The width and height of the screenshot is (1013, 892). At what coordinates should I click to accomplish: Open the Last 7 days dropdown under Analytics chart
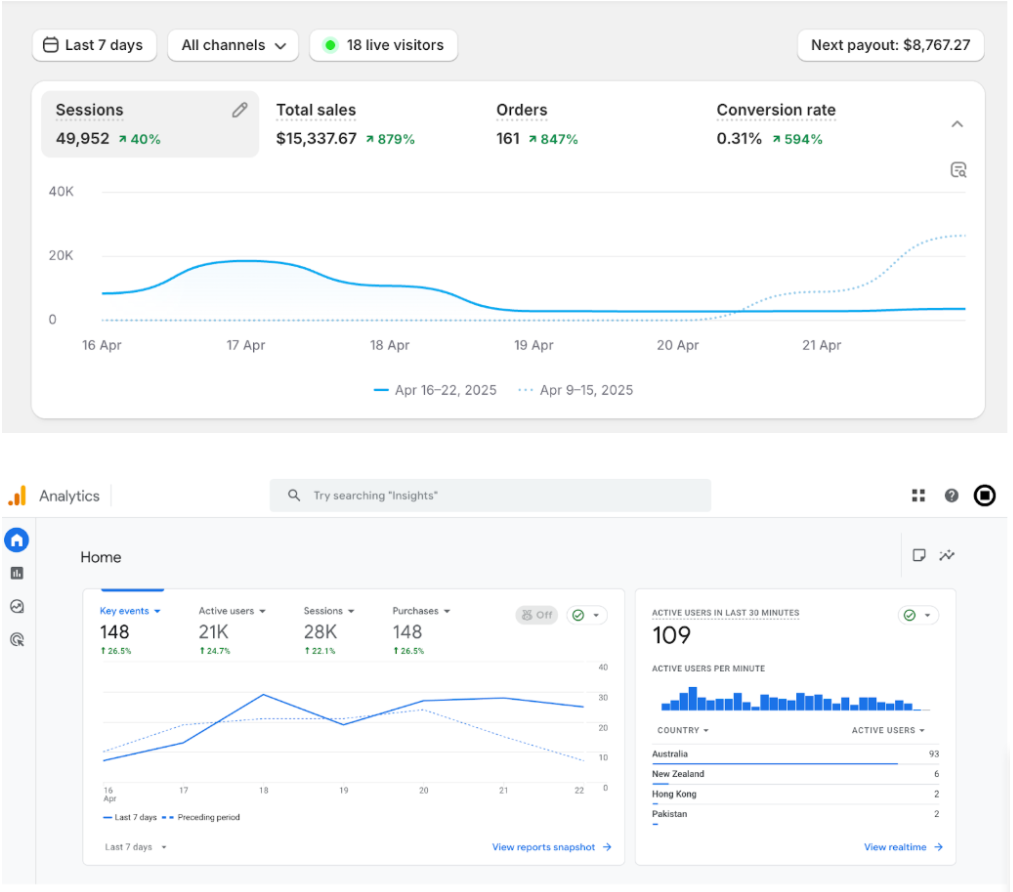click(x=135, y=847)
